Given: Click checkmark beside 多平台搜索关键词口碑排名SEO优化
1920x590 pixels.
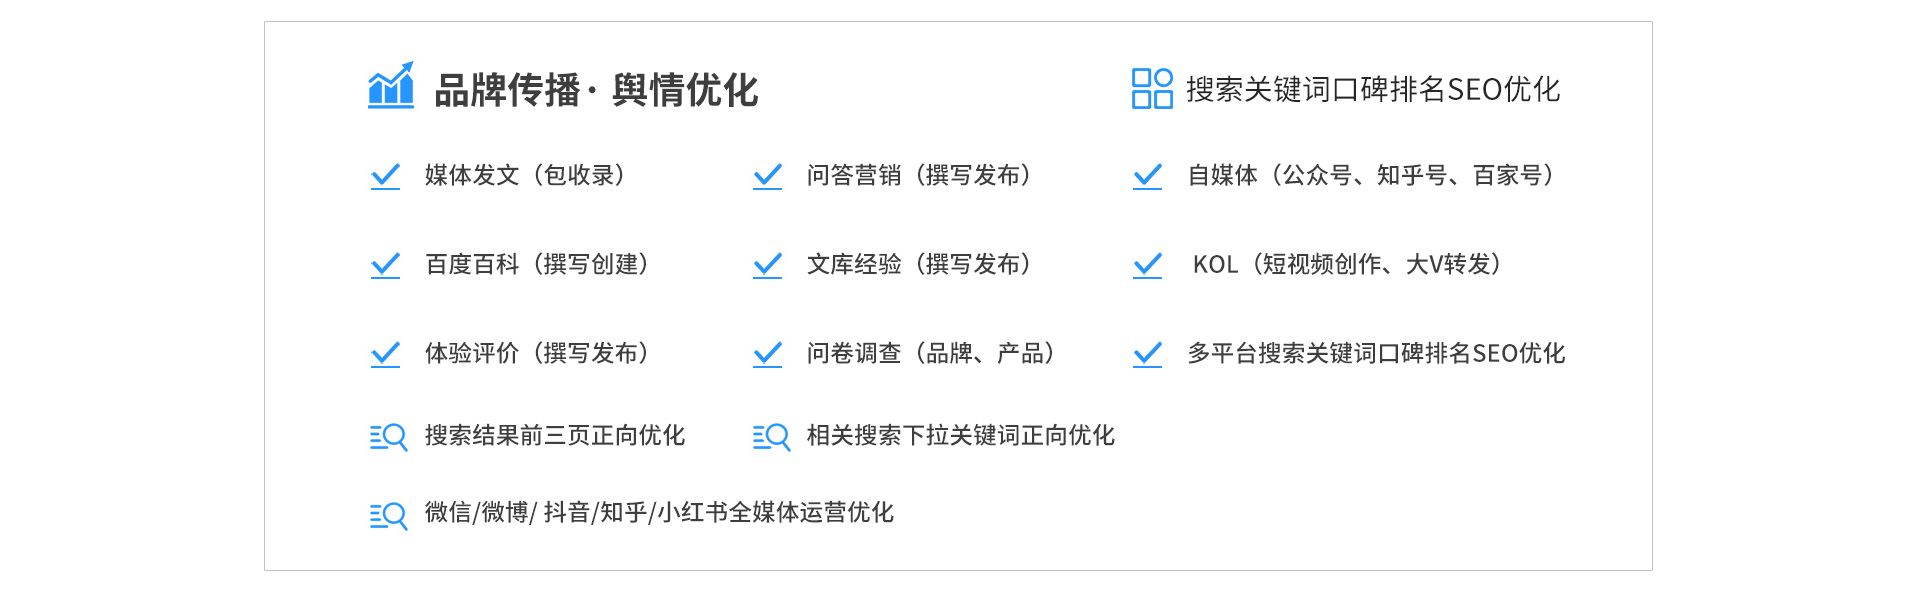Looking at the screenshot, I should point(1147,354).
